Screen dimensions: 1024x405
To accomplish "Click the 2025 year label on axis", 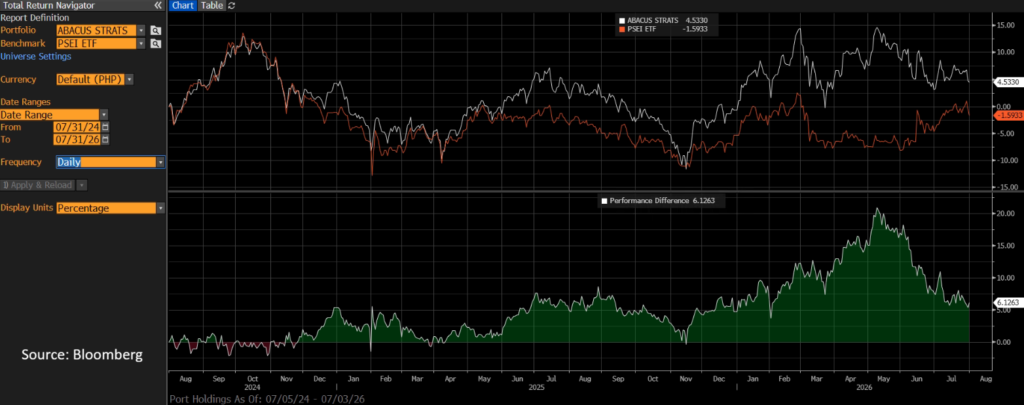I will tap(536, 387).
